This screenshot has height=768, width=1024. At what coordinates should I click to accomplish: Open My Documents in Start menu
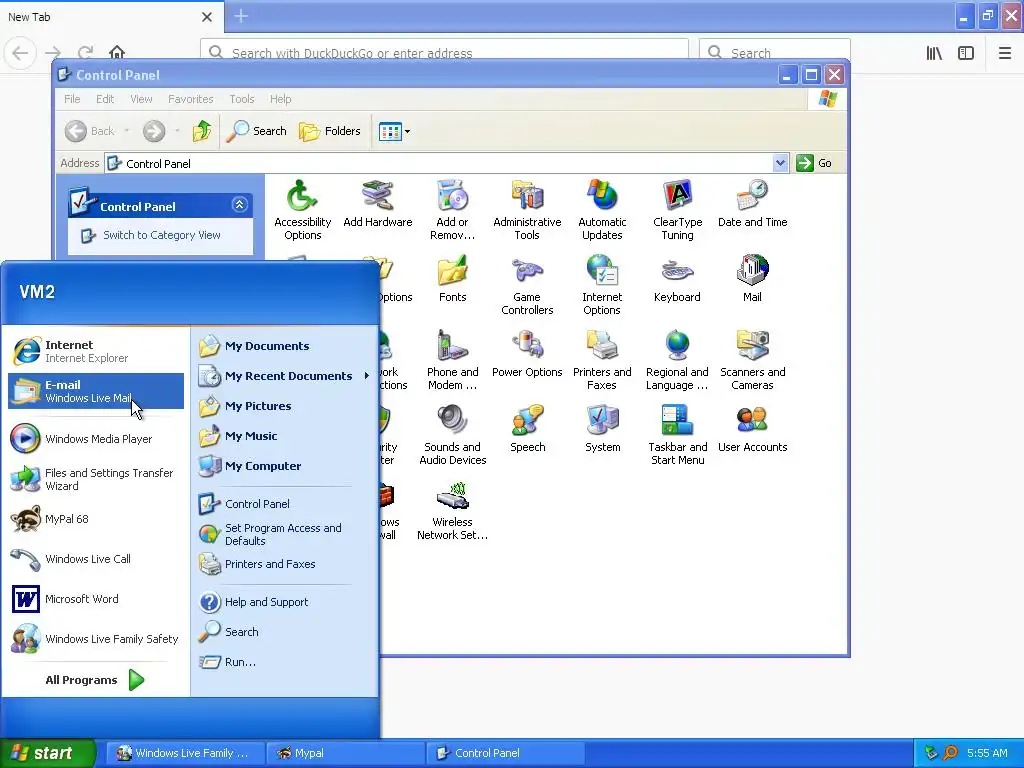tap(284, 345)
